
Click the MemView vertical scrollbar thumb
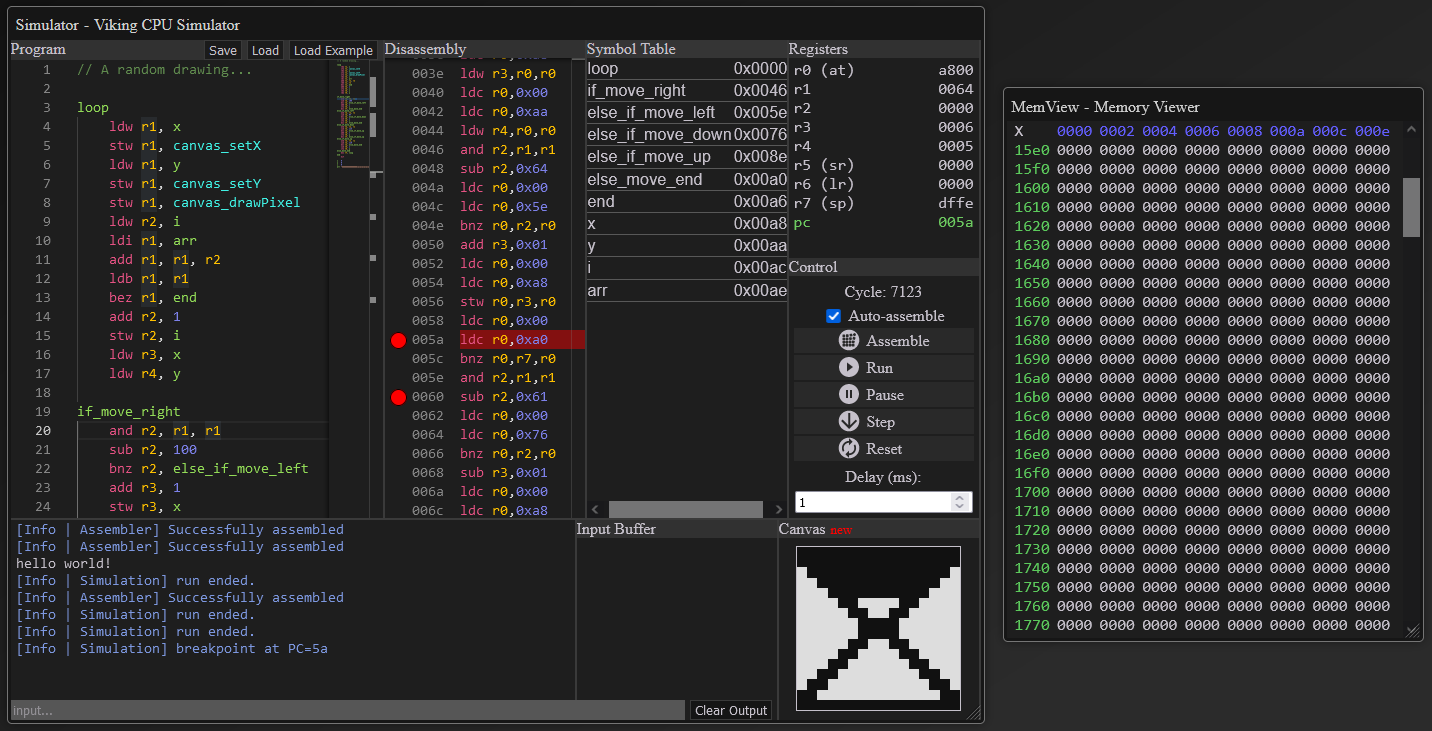pos(1411,207)
